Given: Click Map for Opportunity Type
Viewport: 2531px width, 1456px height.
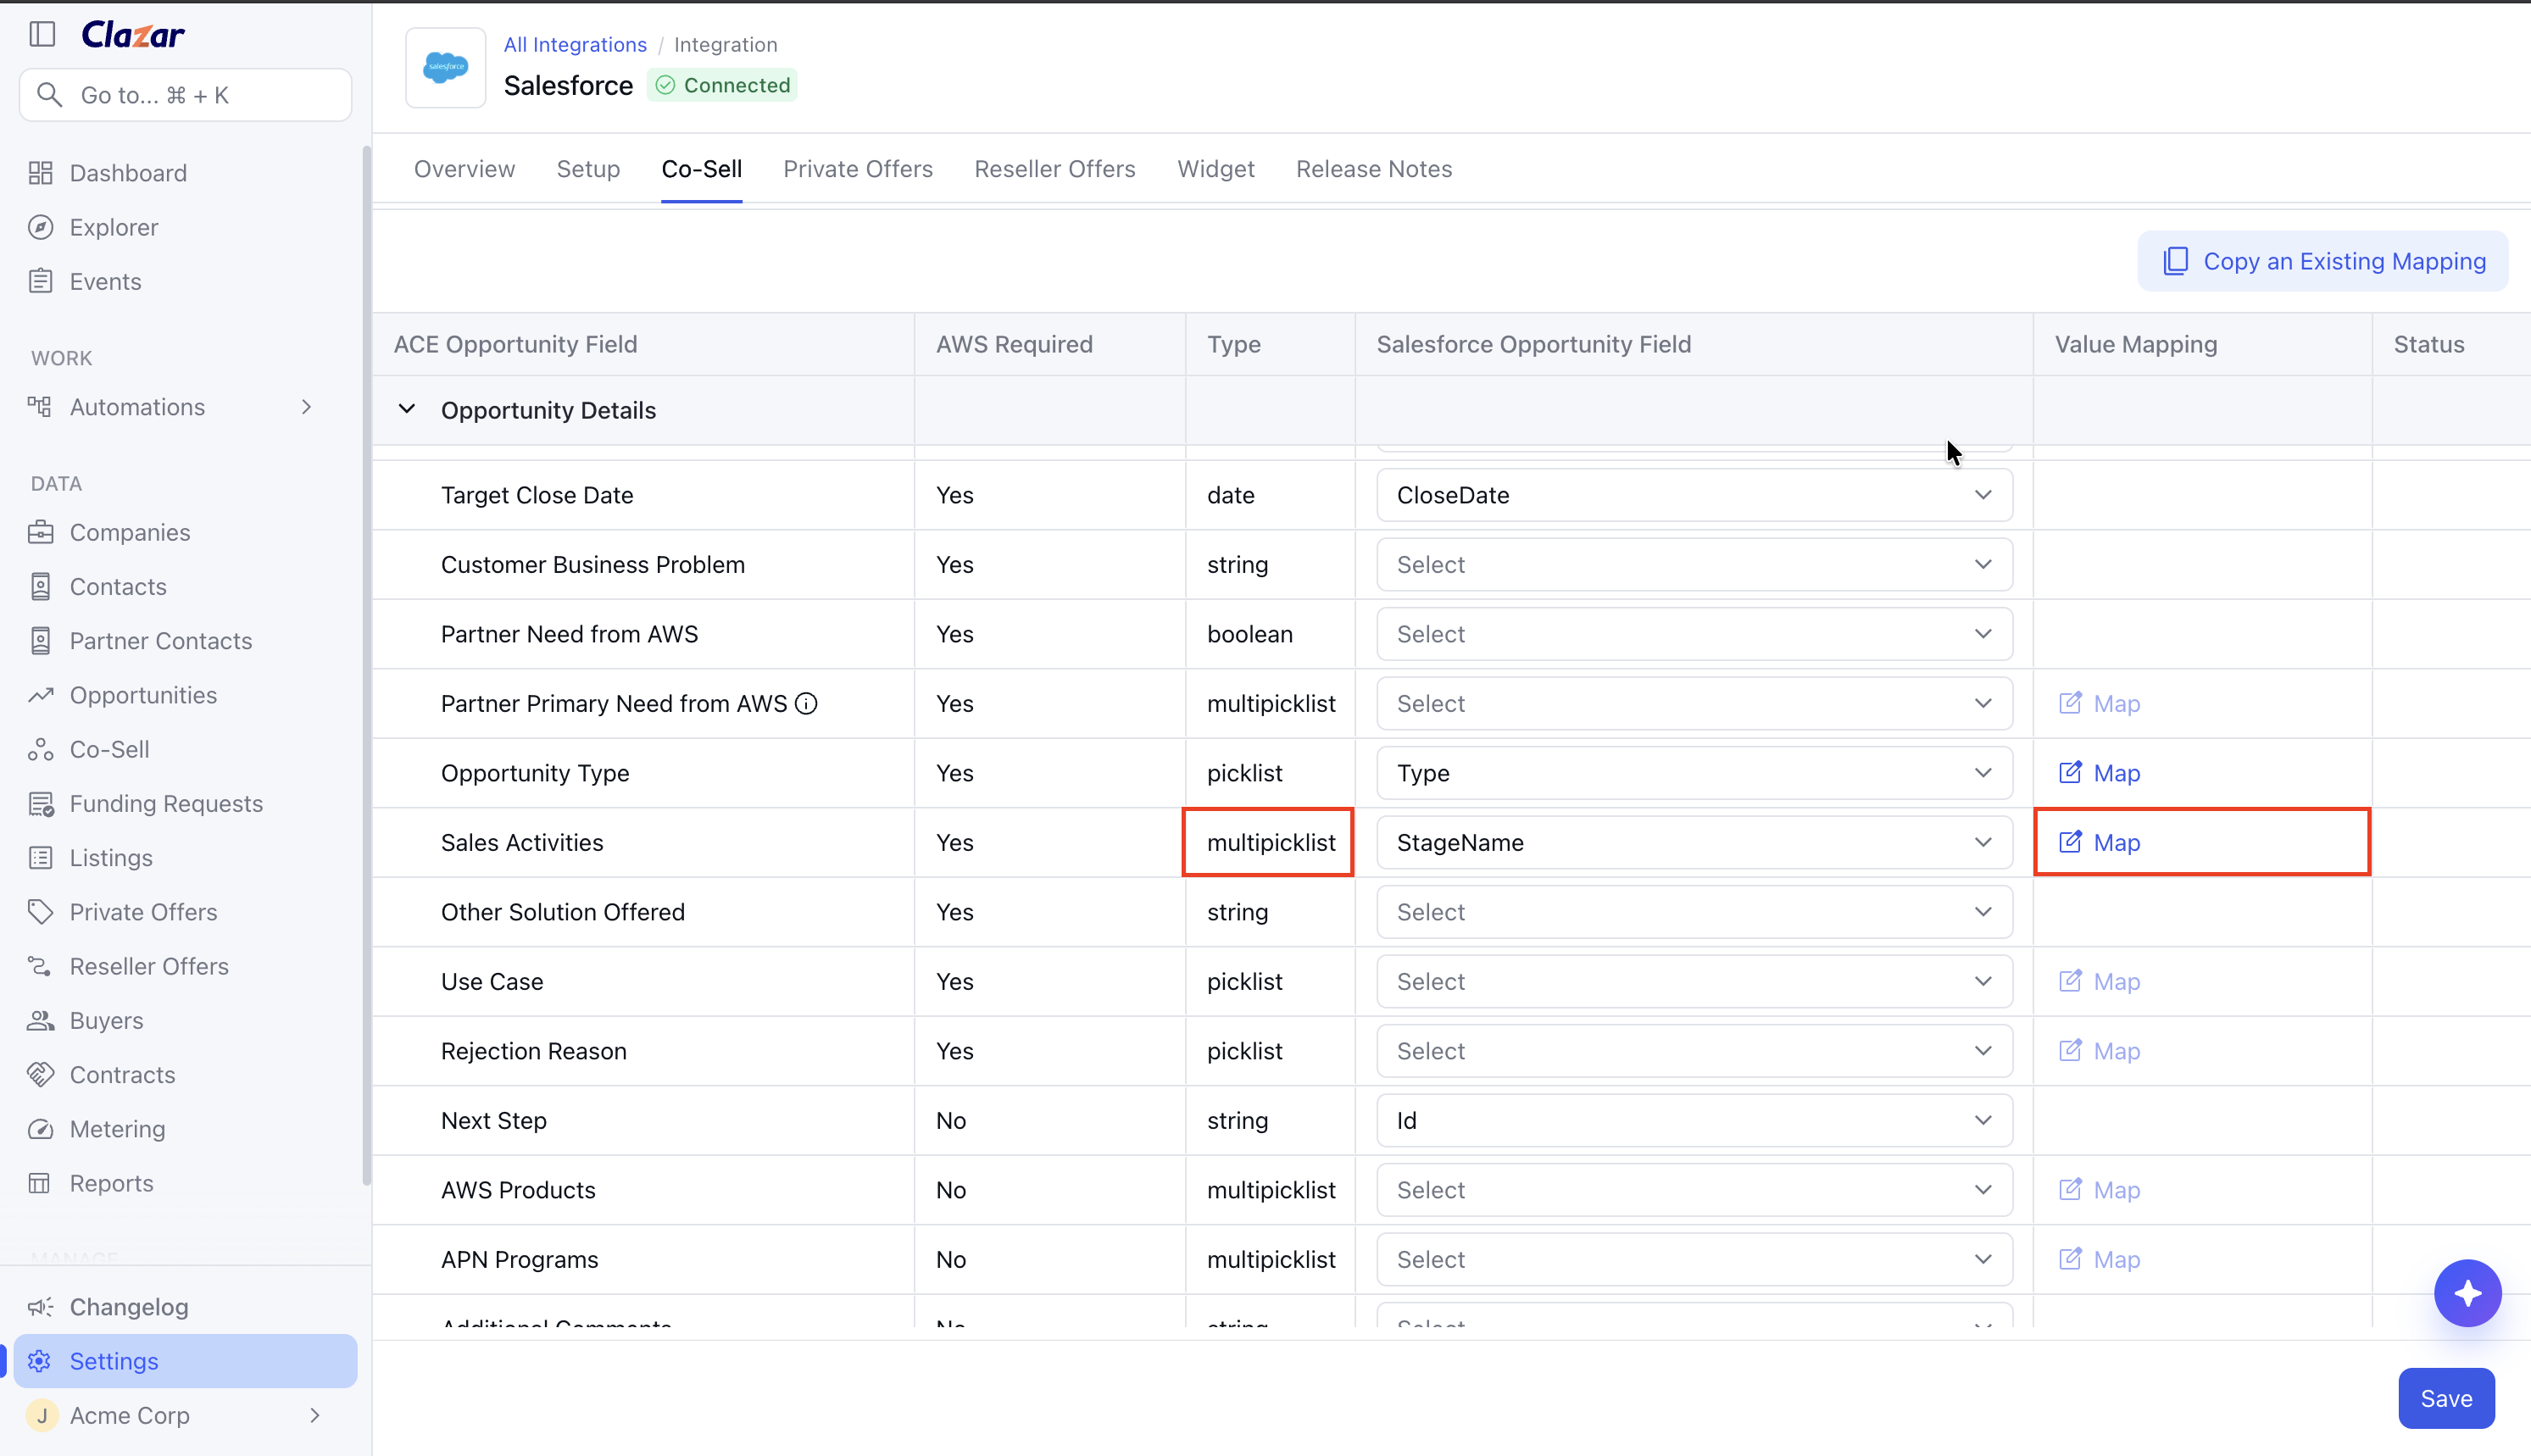Looking at the screenshot, I should pos(2099,773).
